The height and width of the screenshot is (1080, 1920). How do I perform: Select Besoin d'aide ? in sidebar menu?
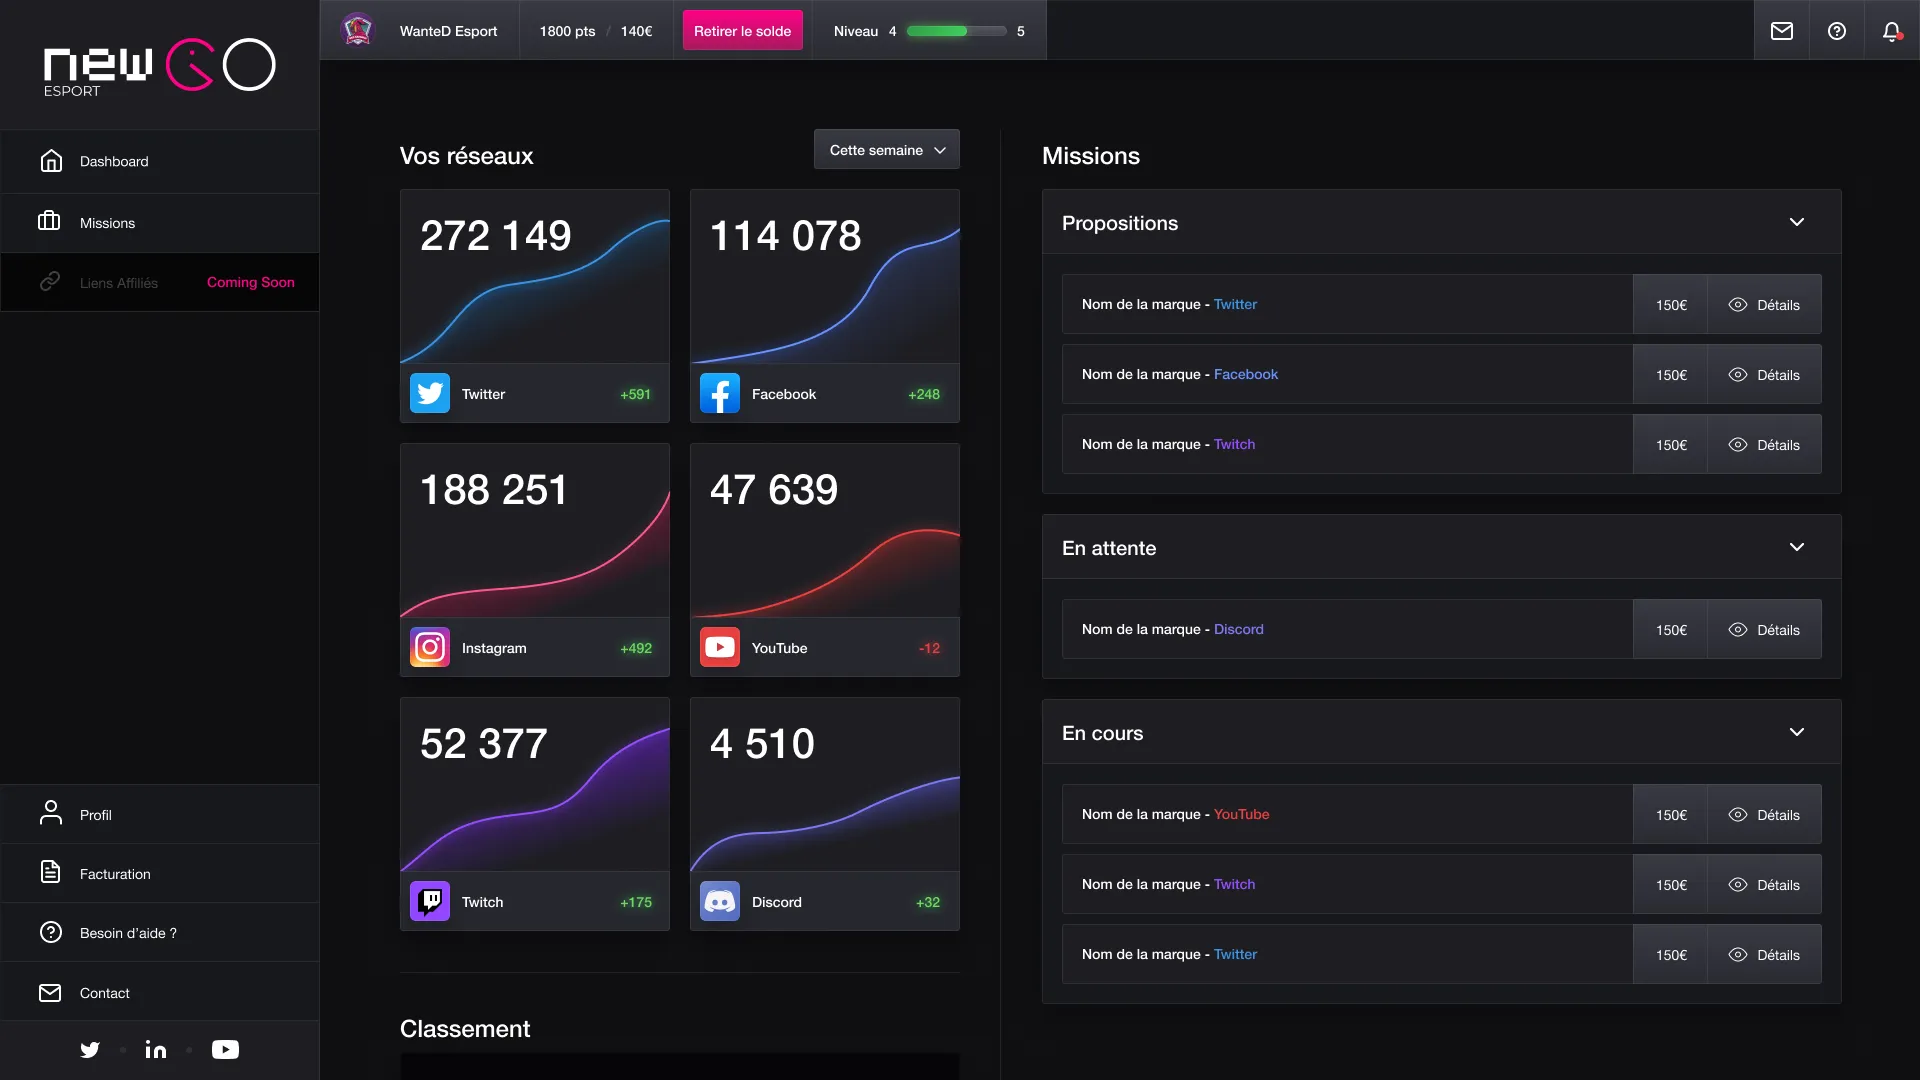[x=160, y=932]
